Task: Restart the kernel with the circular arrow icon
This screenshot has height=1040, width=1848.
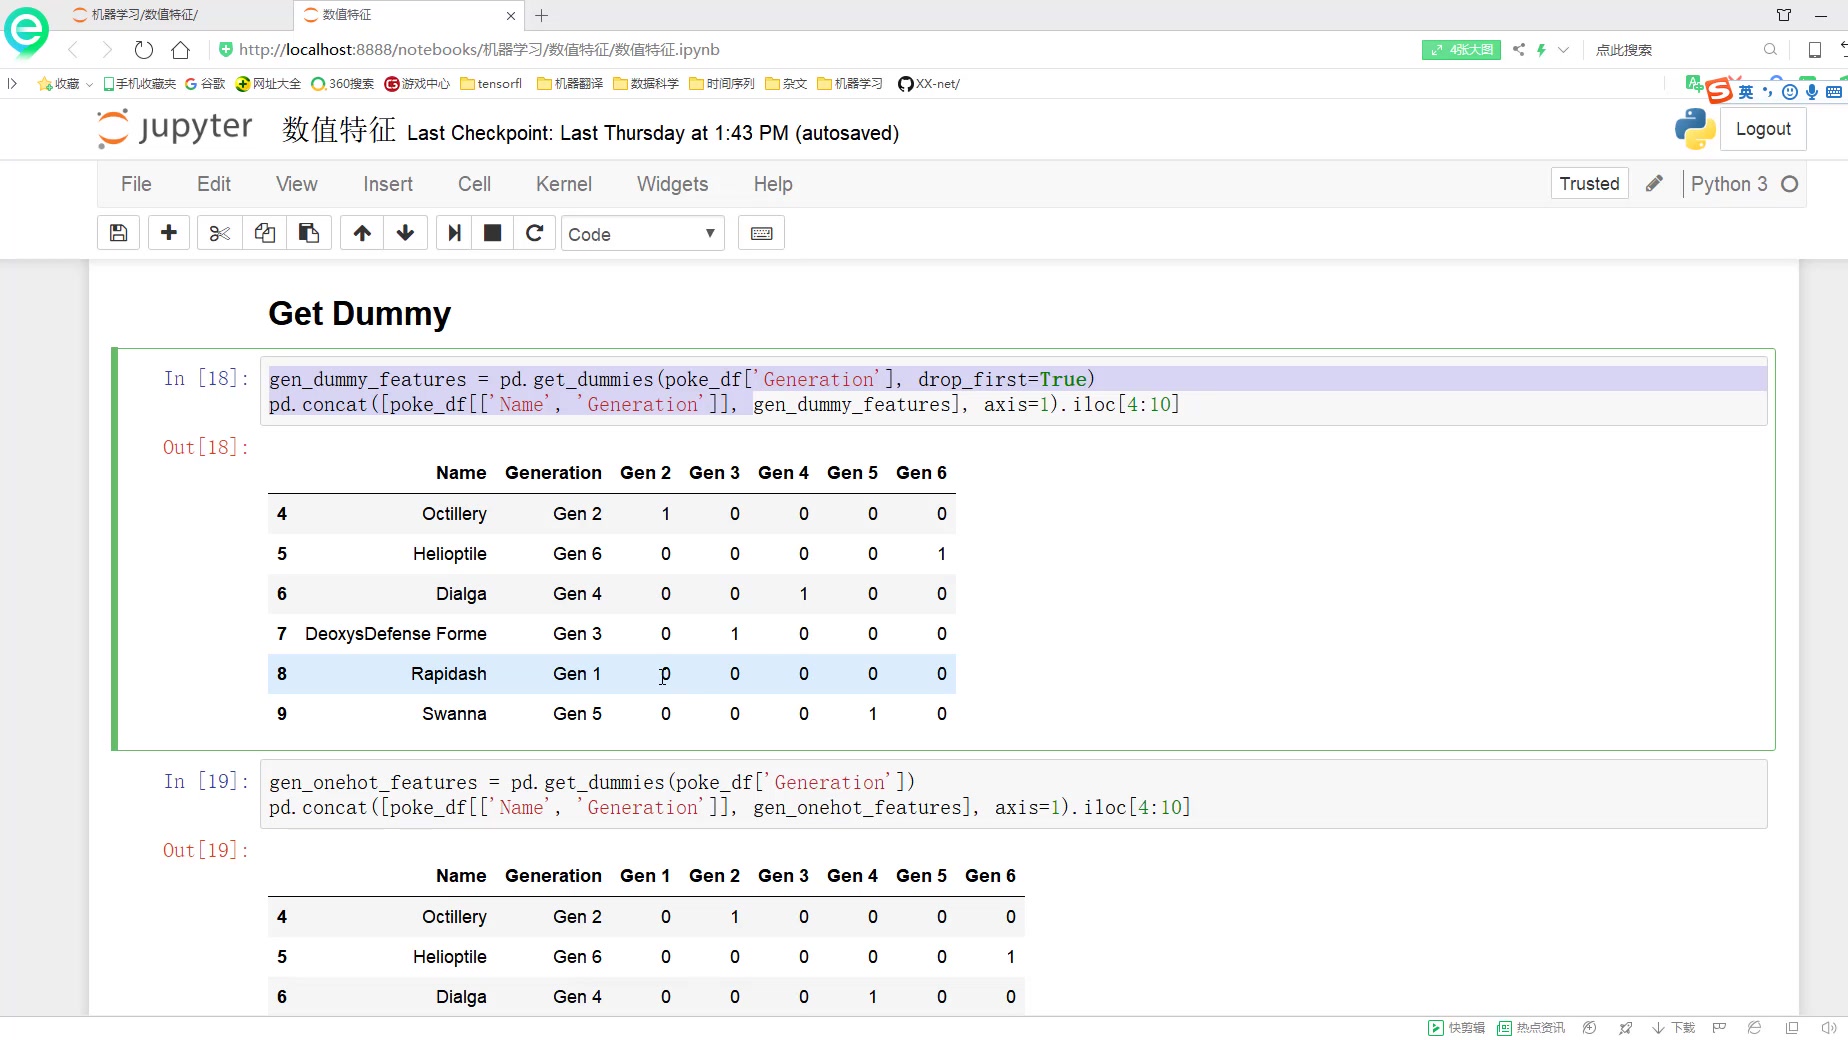Action: (535, 233)
